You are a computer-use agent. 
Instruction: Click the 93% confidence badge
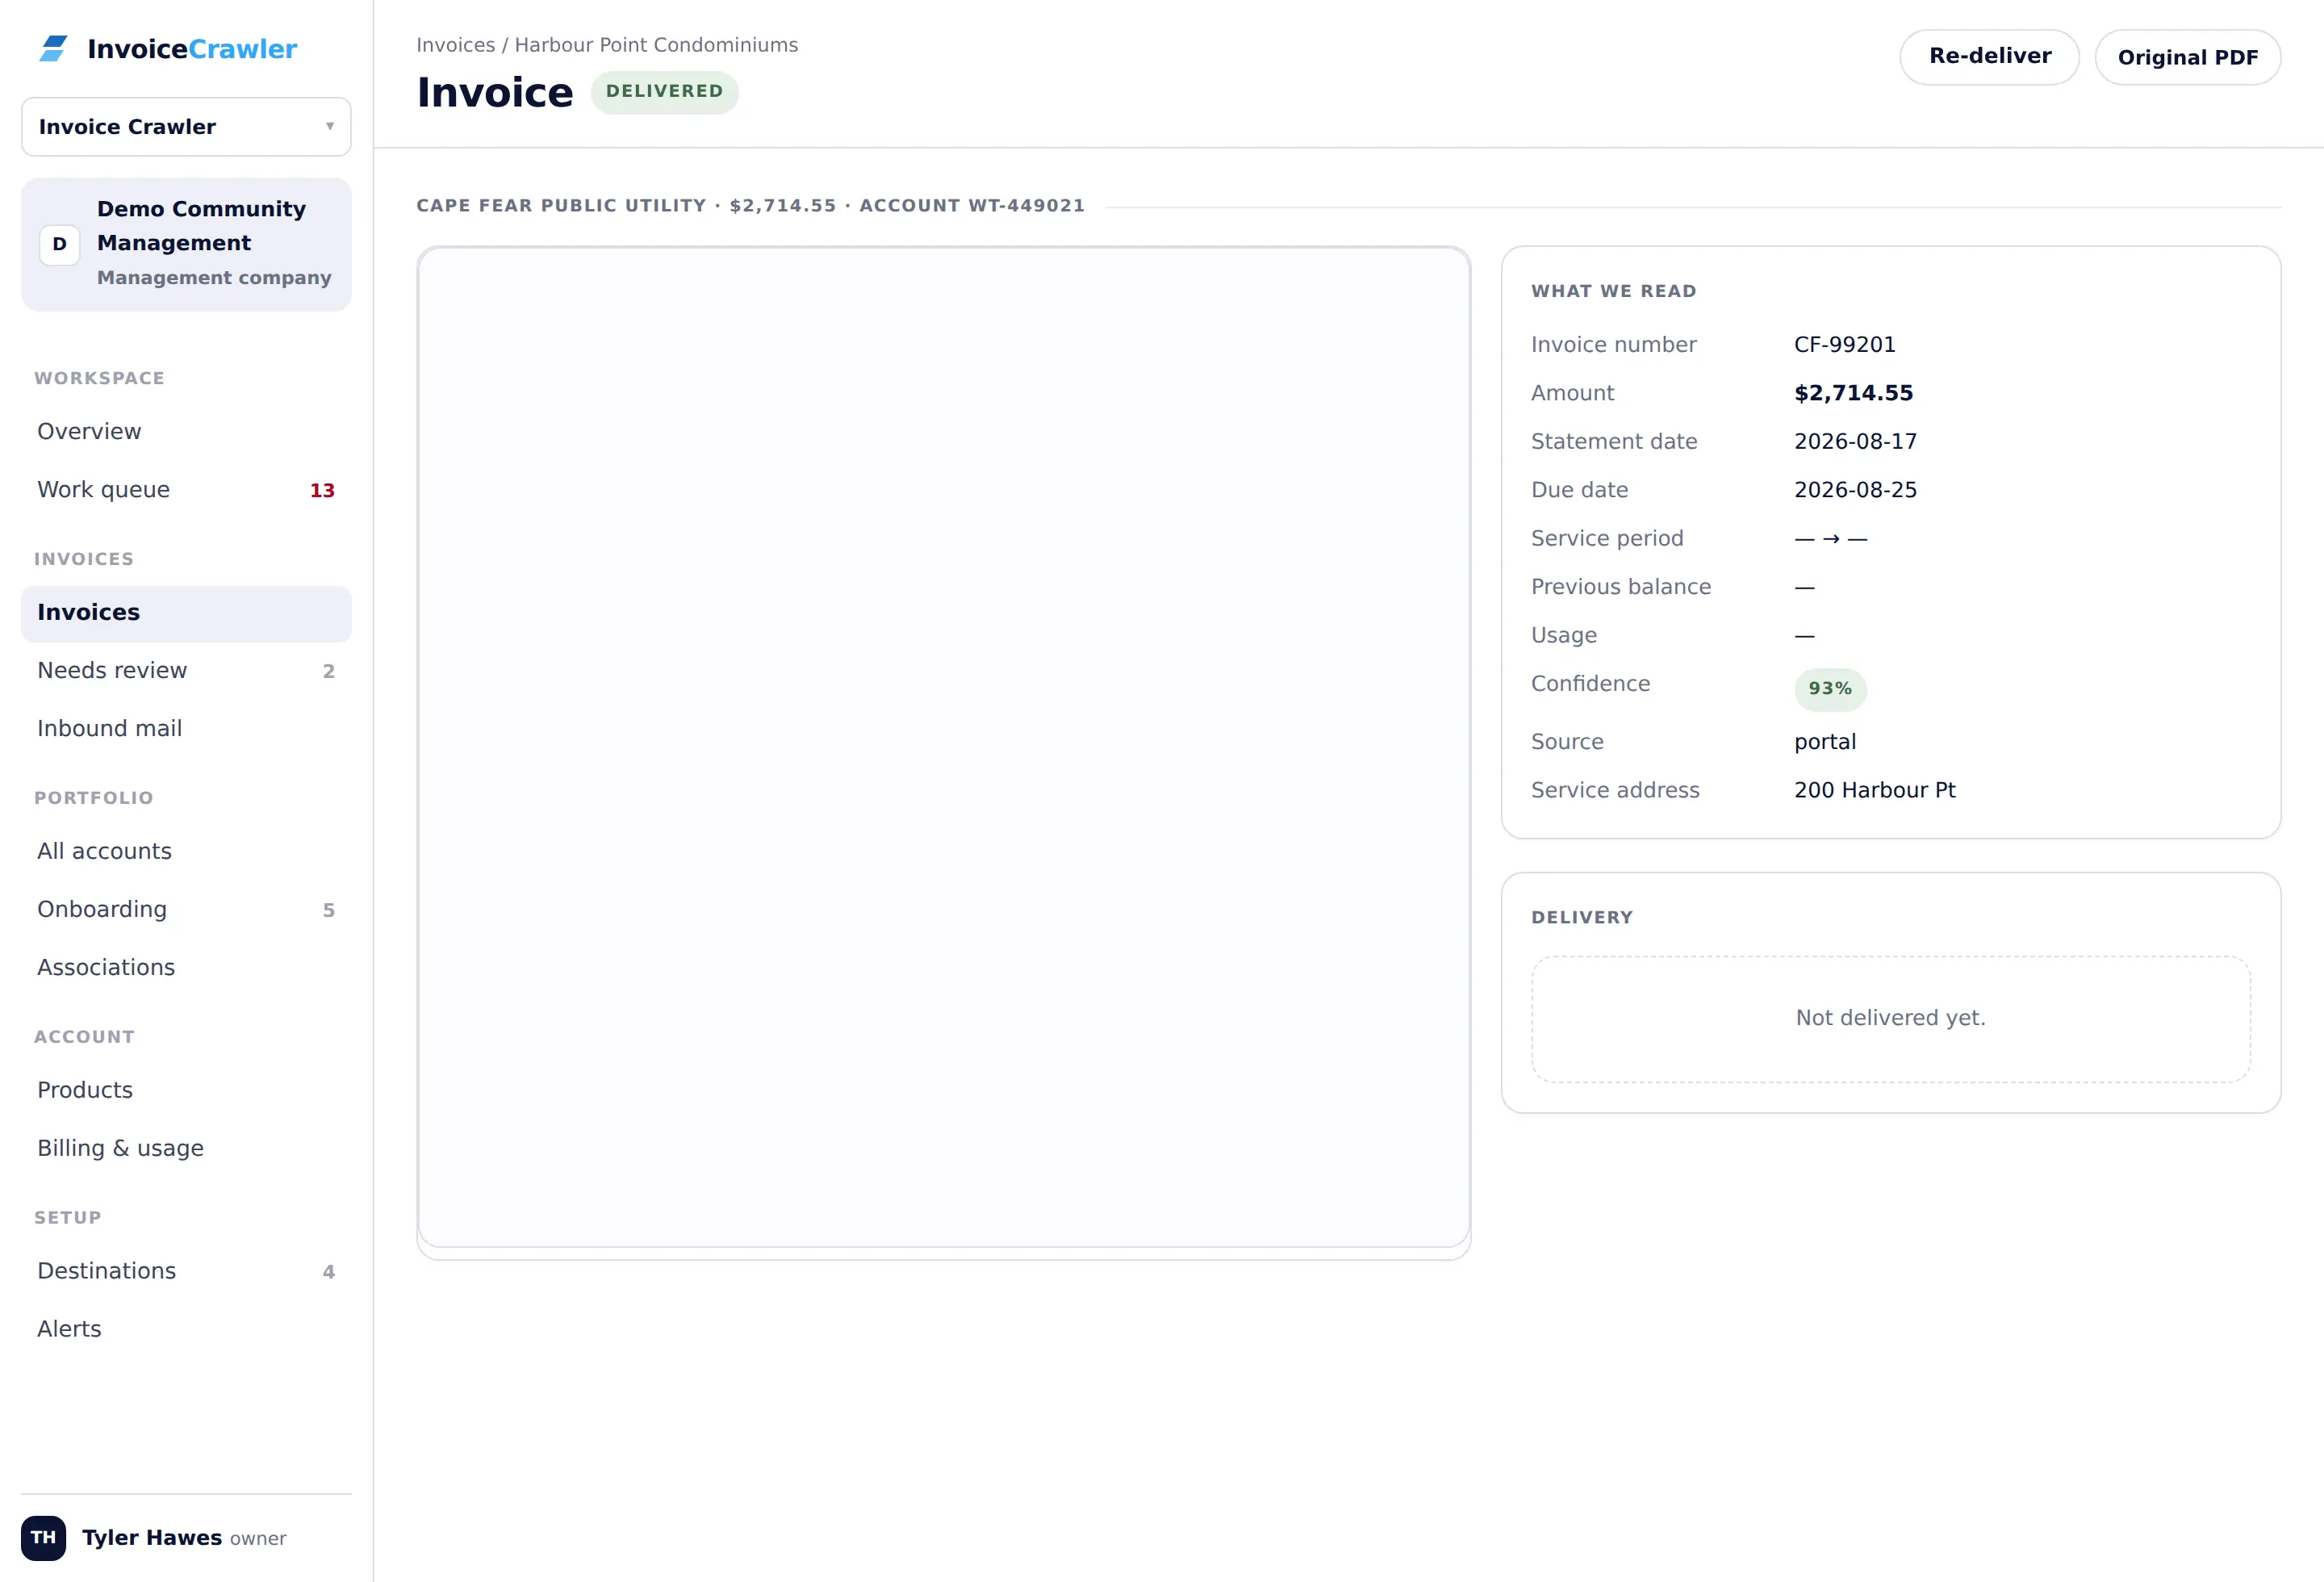[1830, 689]
